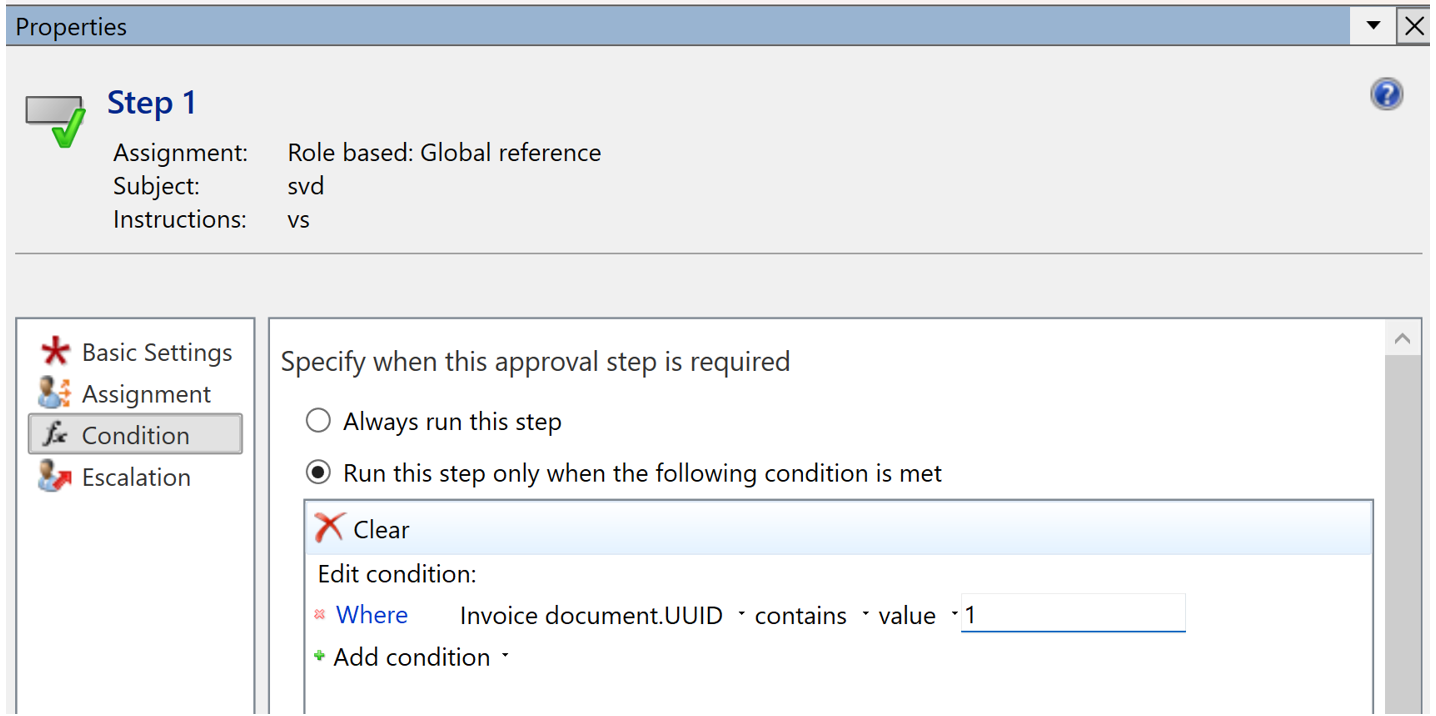Click the red asterisk Basic Settings icon
Viewport: 1436px width, 716px height.
(55, 352)
